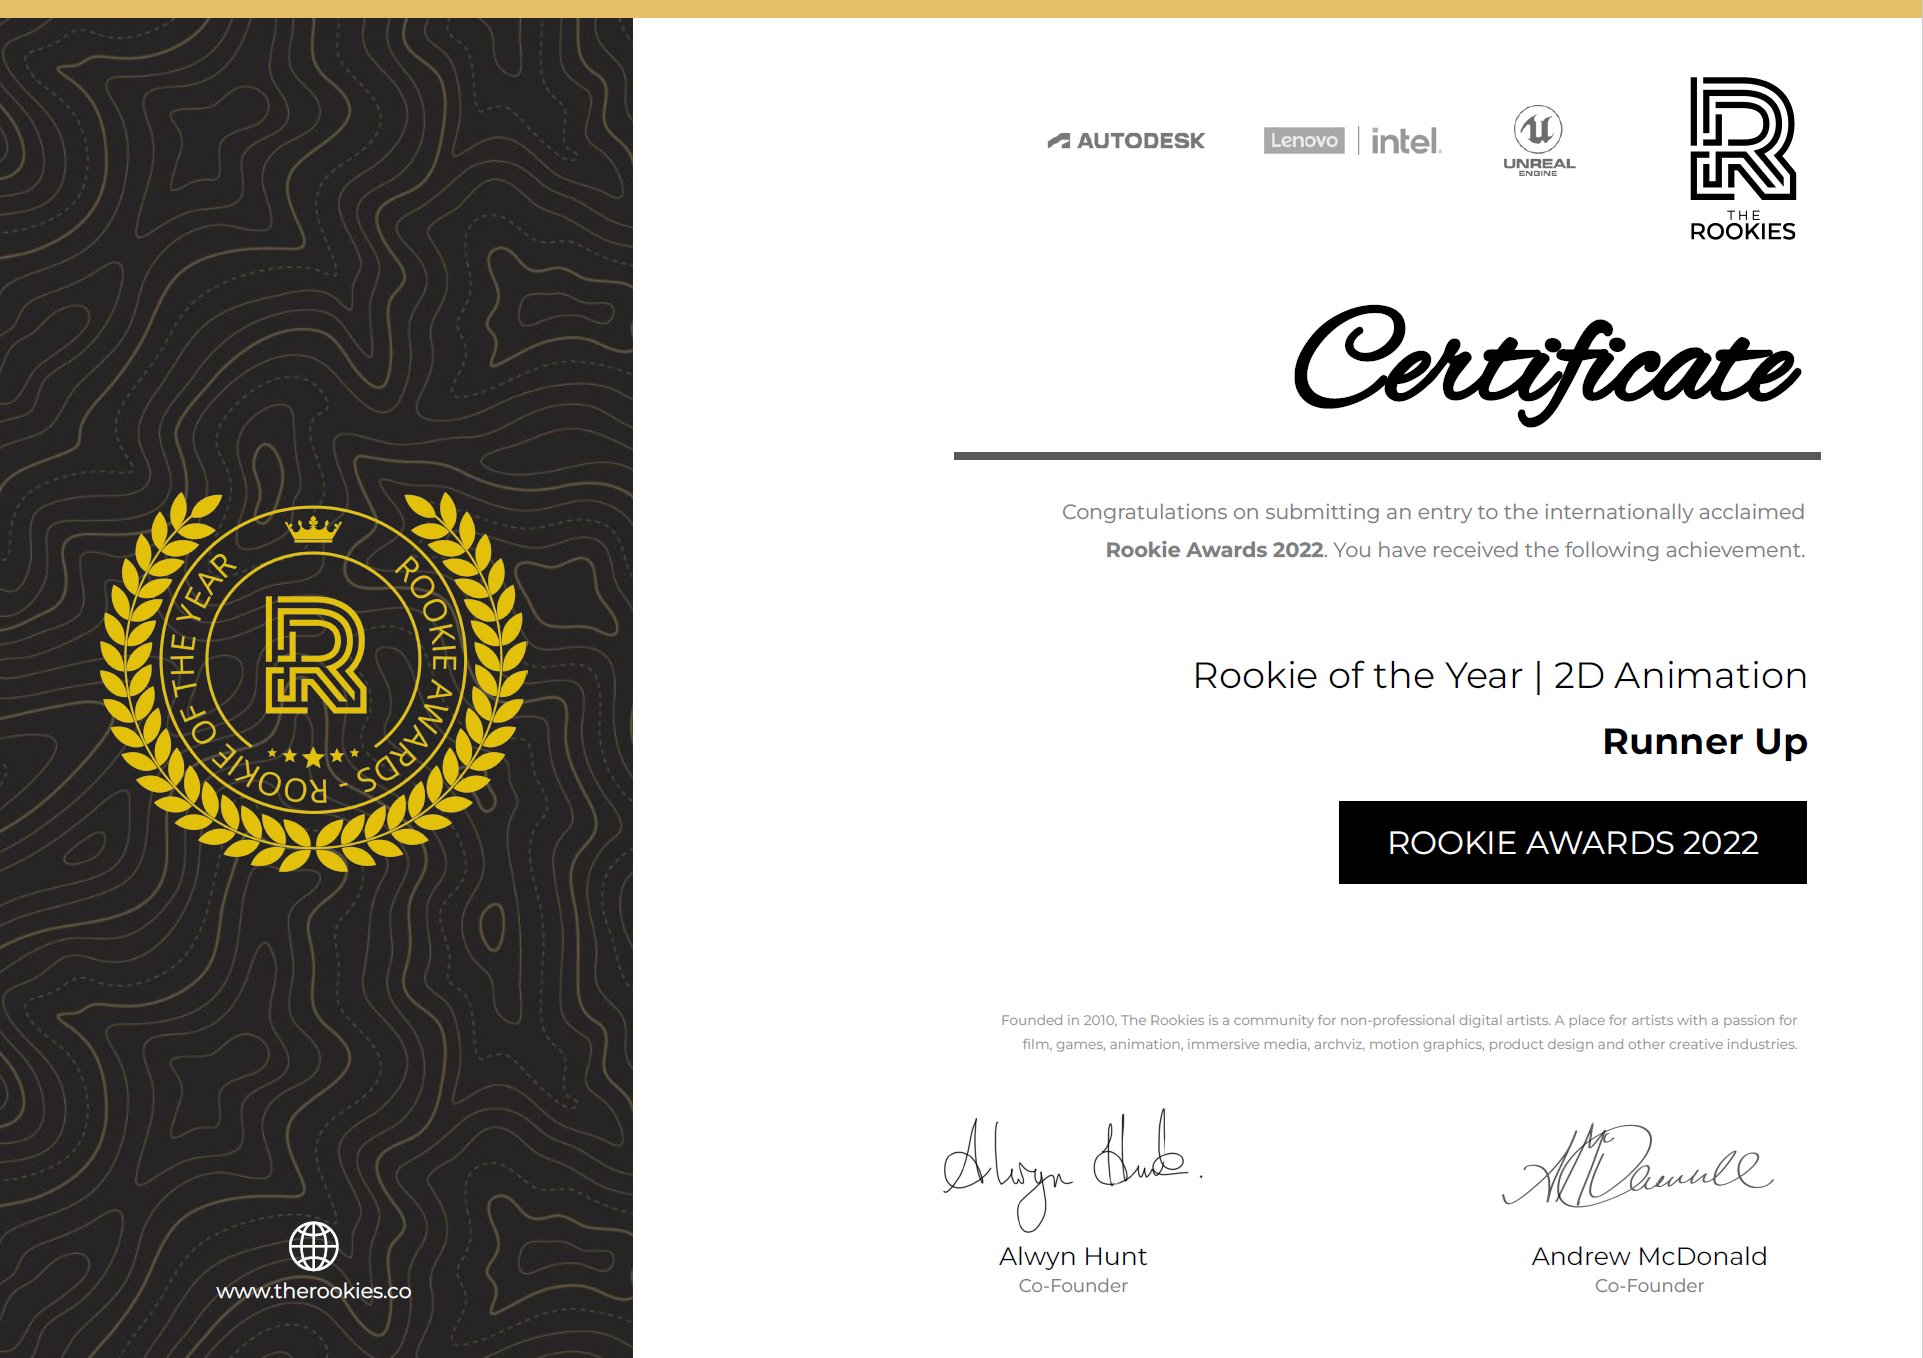Viewport: 1923px width, 1358px height.
Task: Click the Unreal Engine logo
Action: (x=1539, y=141)
